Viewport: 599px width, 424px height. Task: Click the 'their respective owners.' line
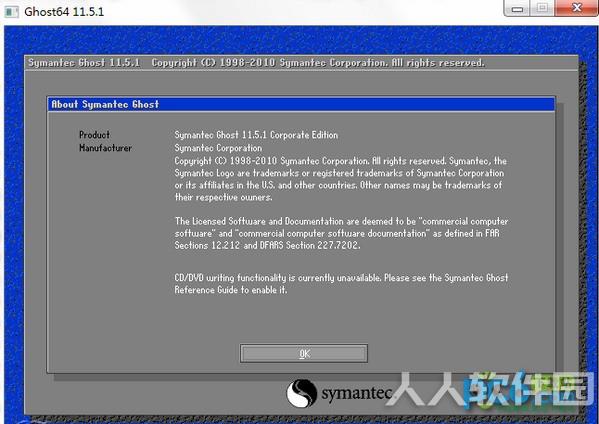[223, 197]
